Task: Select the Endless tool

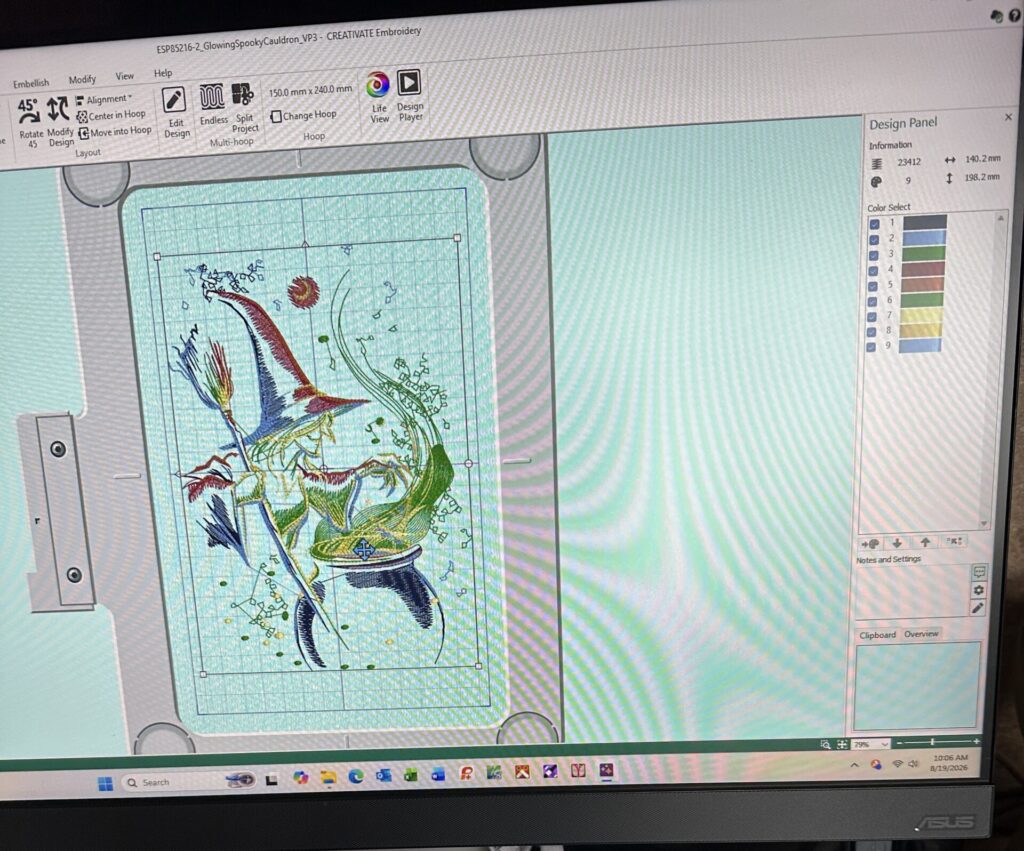Action: [213, 104]
